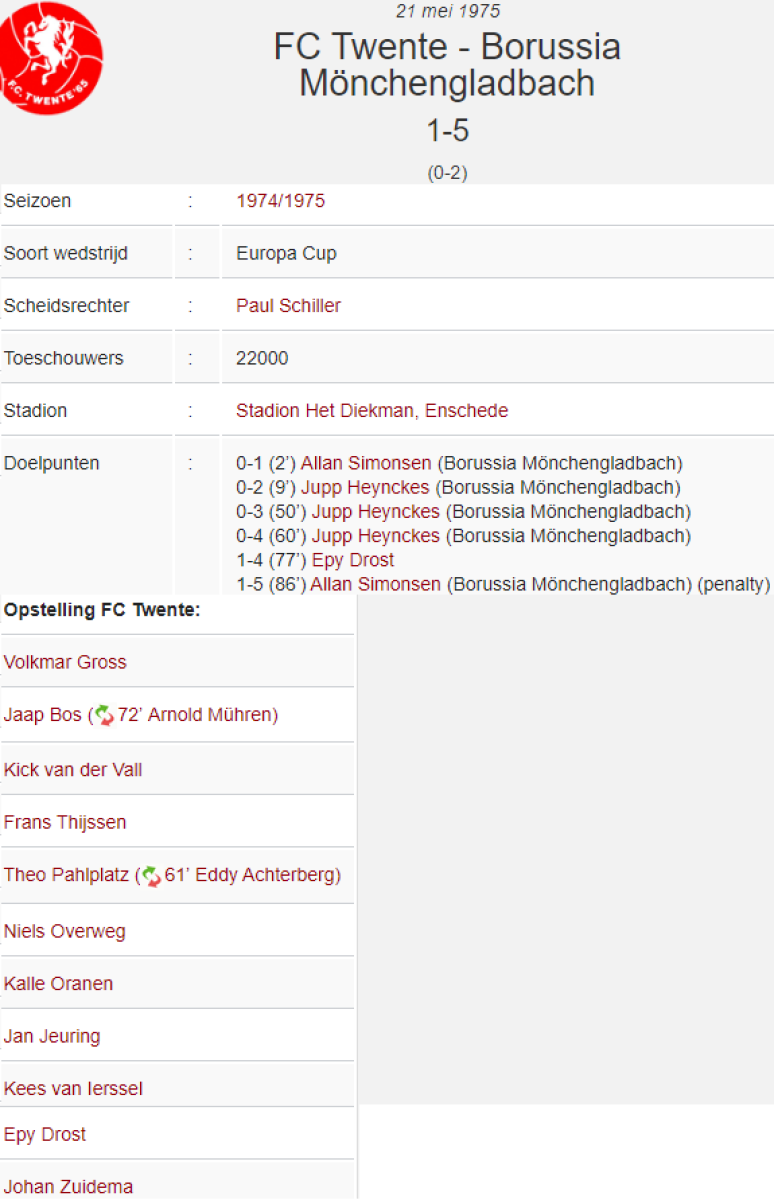Click Jupp Heynckes on the 0-2 goal

365,488
